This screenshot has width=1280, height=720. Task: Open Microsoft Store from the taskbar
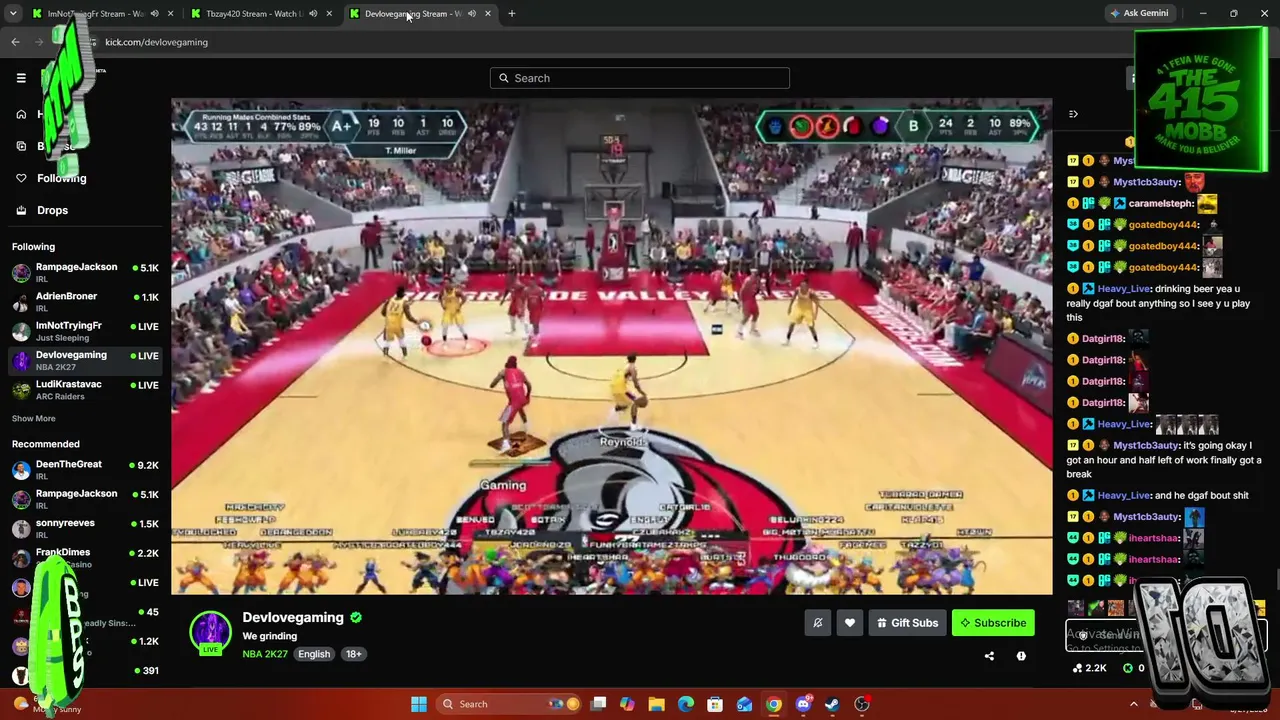715,704
